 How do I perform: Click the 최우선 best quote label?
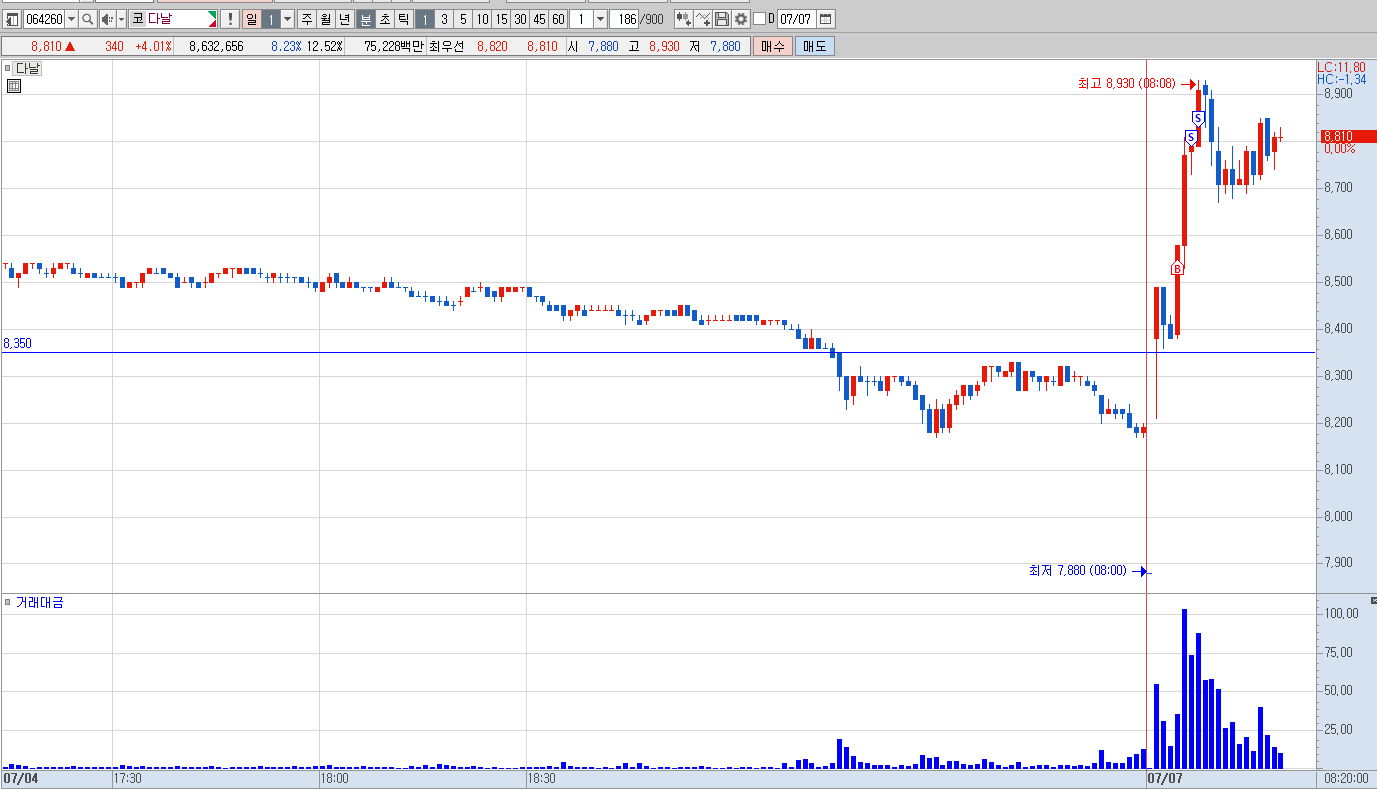(447, 46)
